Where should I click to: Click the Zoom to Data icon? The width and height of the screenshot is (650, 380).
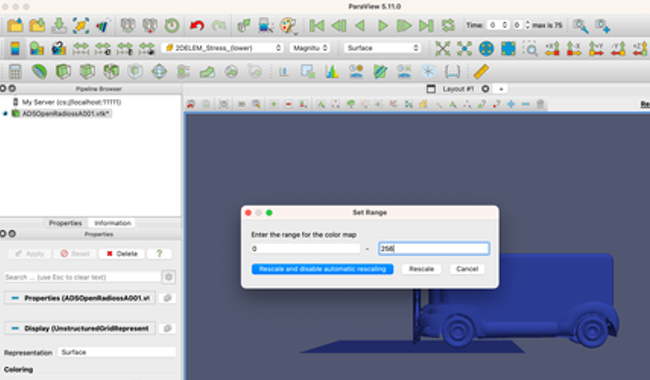tap(464, 48)
